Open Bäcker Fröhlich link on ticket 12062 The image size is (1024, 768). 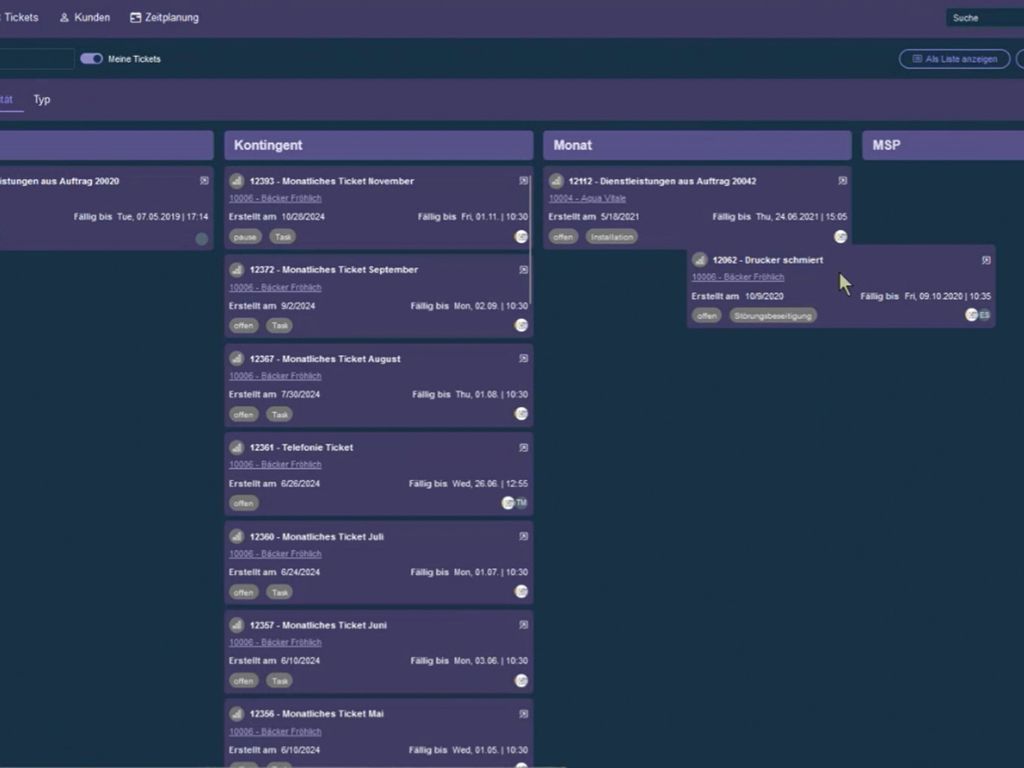coord(738,277)
